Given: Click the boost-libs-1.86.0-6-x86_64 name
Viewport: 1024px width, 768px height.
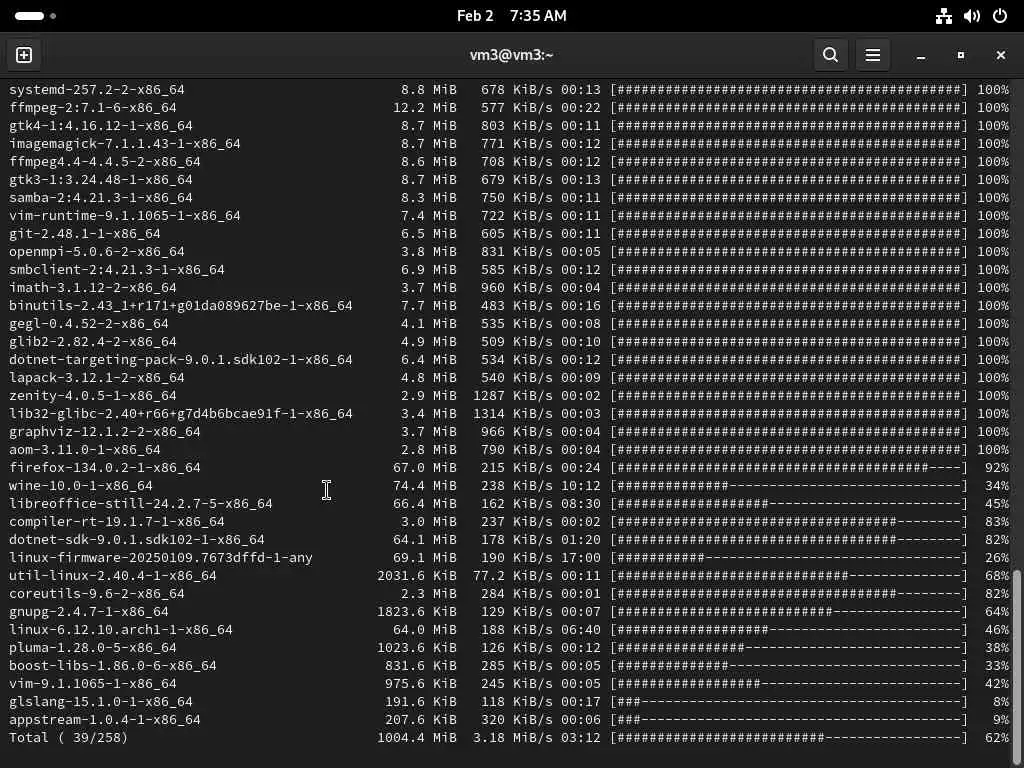Looking at the screenshot, I should coord(113,665).
